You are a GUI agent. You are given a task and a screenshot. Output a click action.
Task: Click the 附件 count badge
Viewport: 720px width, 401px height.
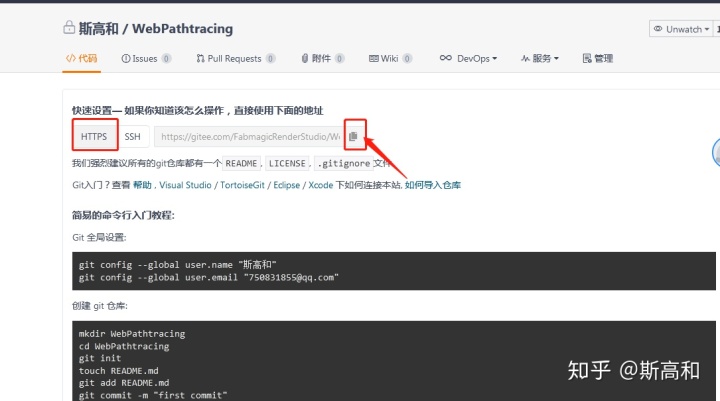339,58
